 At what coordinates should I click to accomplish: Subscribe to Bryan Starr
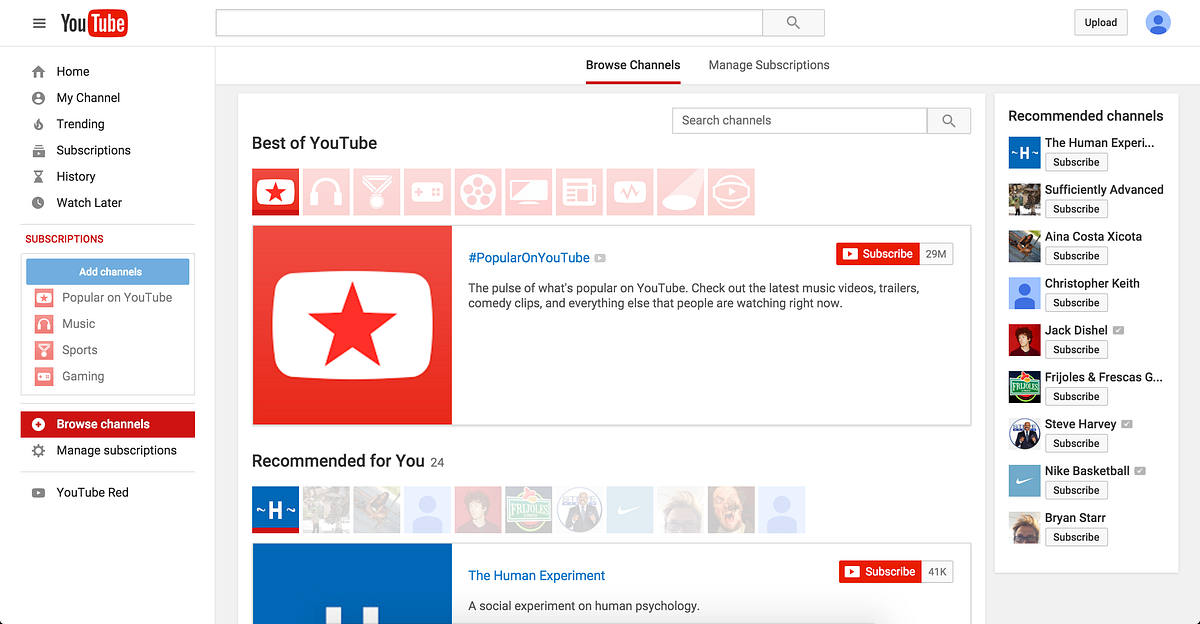pyautogui.click(x=1076, y=537)
